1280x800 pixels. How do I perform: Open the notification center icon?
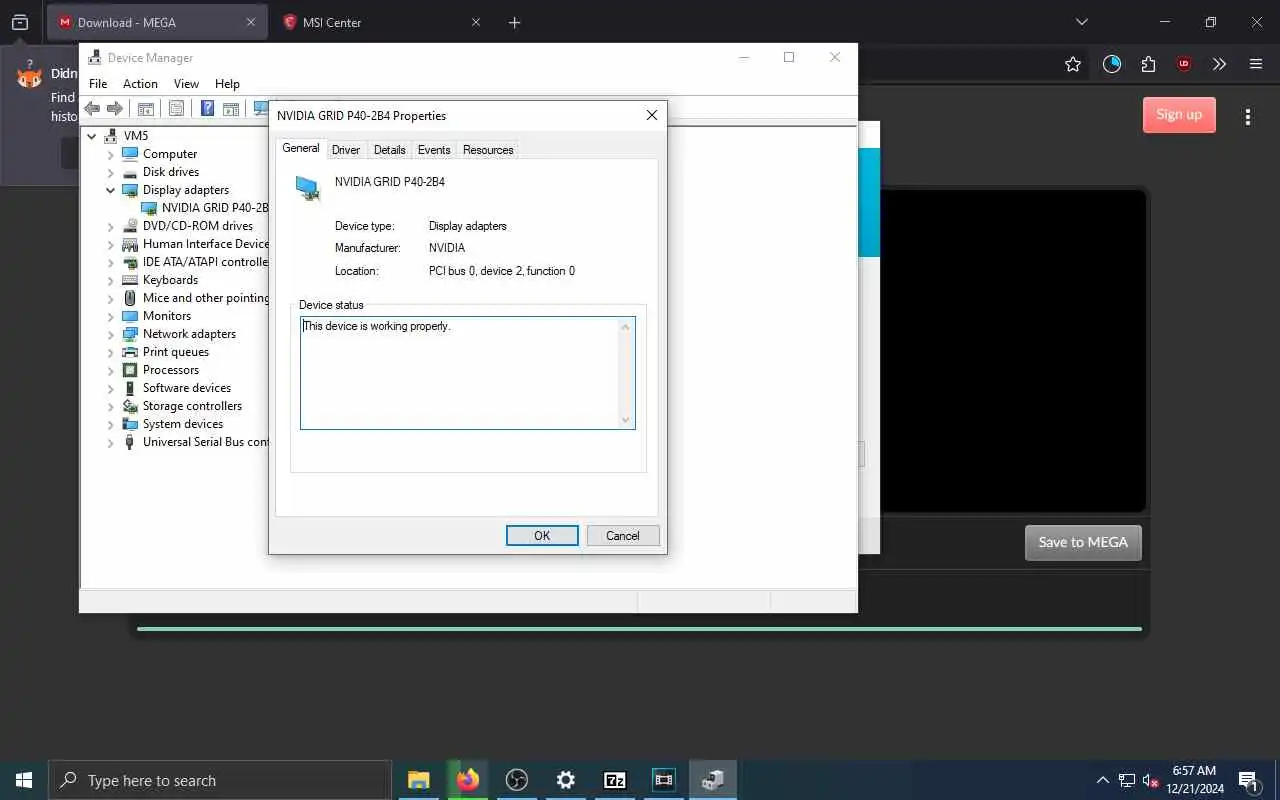point(1248,780)
